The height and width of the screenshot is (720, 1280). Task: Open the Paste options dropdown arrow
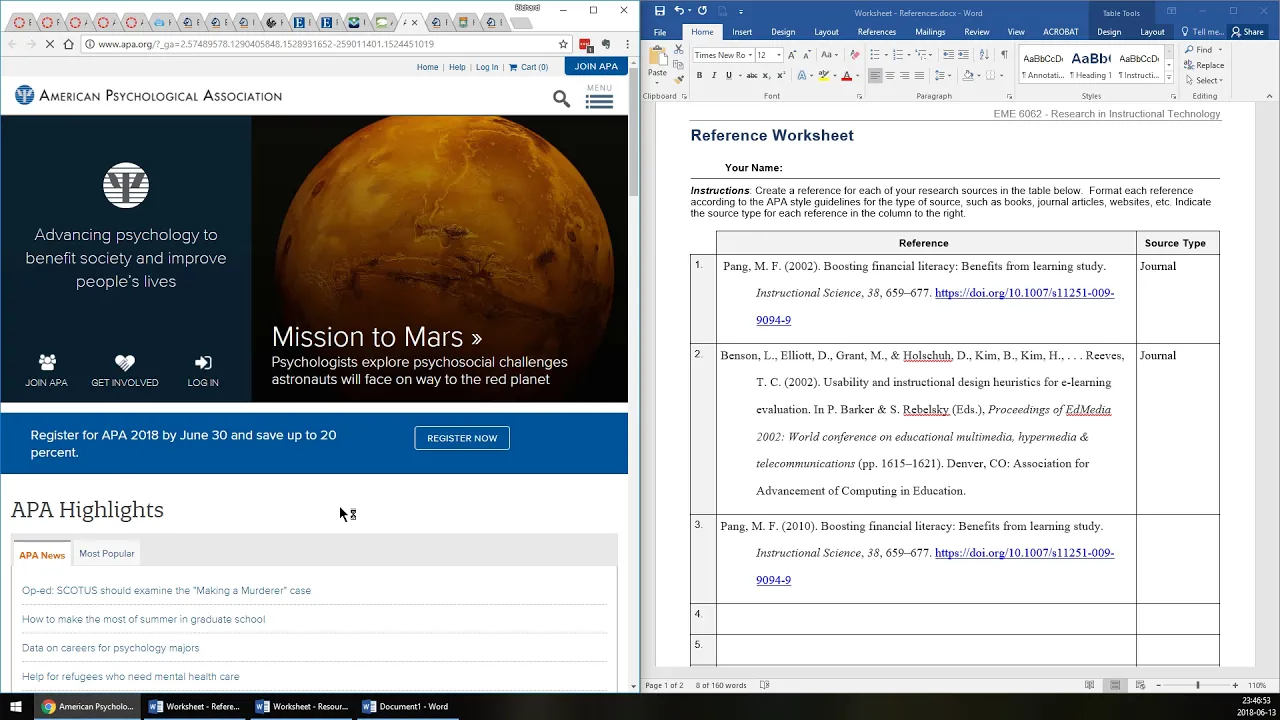pos(657,84)
